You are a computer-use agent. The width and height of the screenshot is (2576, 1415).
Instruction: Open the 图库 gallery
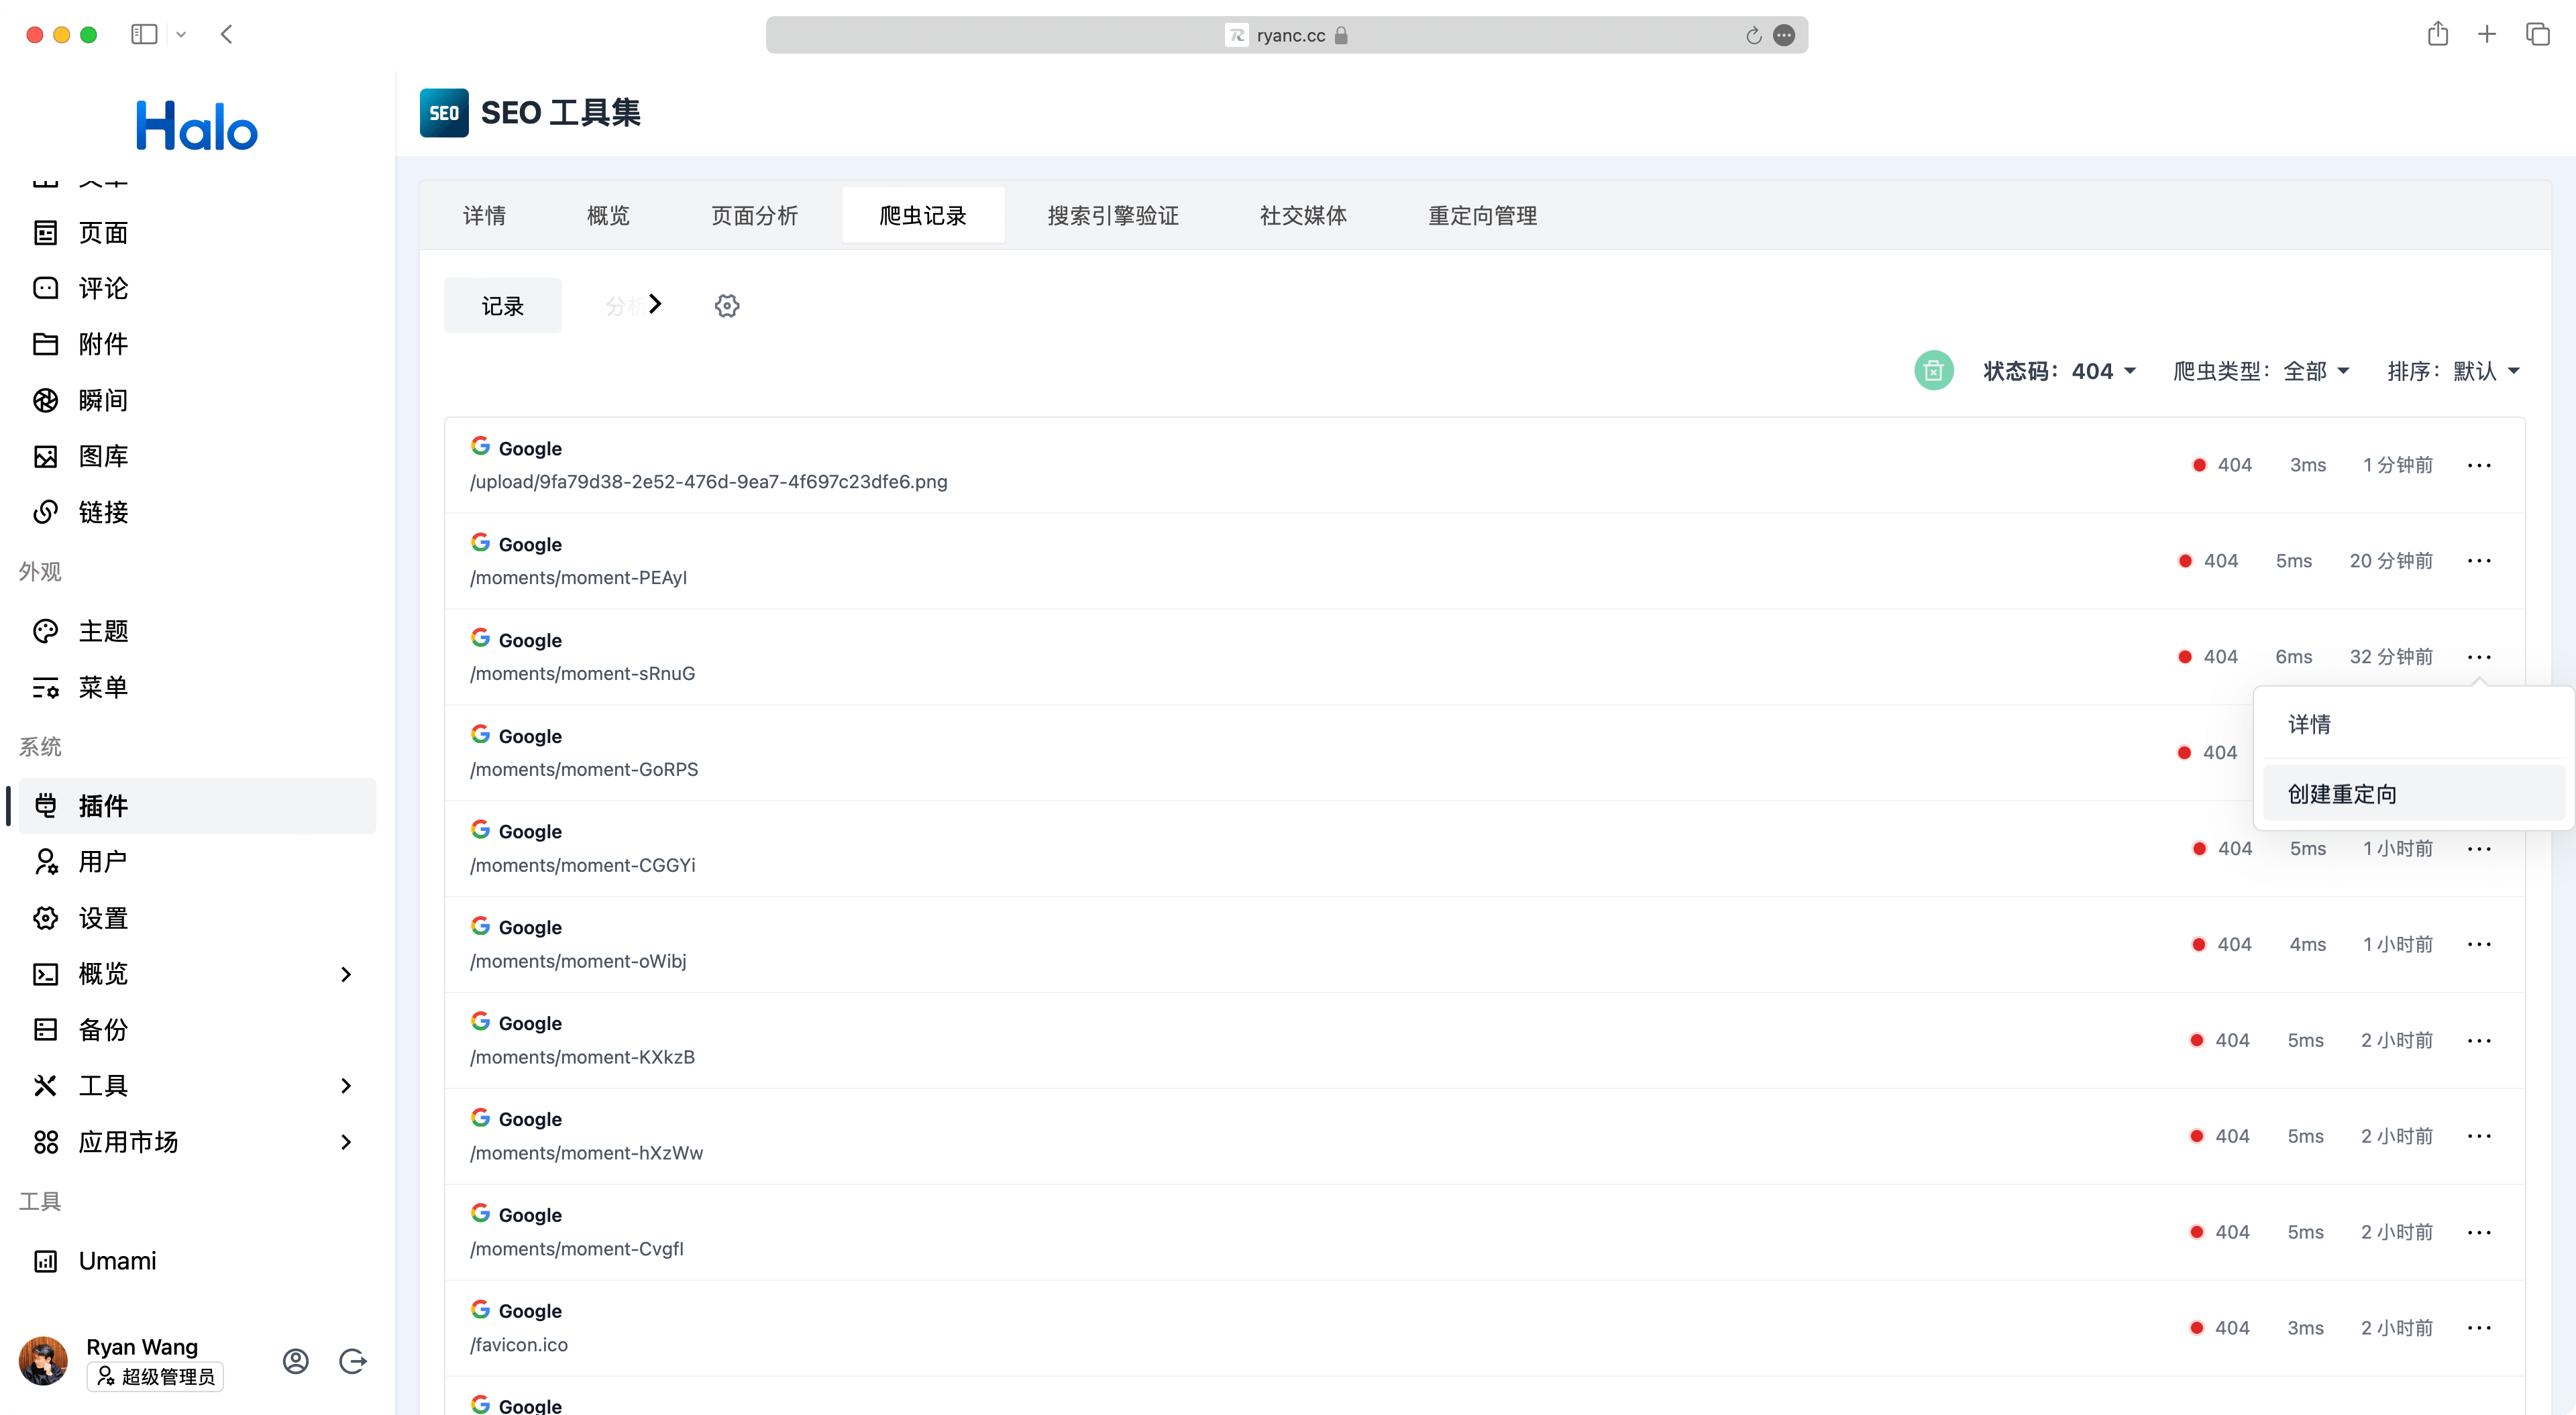pyautogui.click(x=196, y=456)
